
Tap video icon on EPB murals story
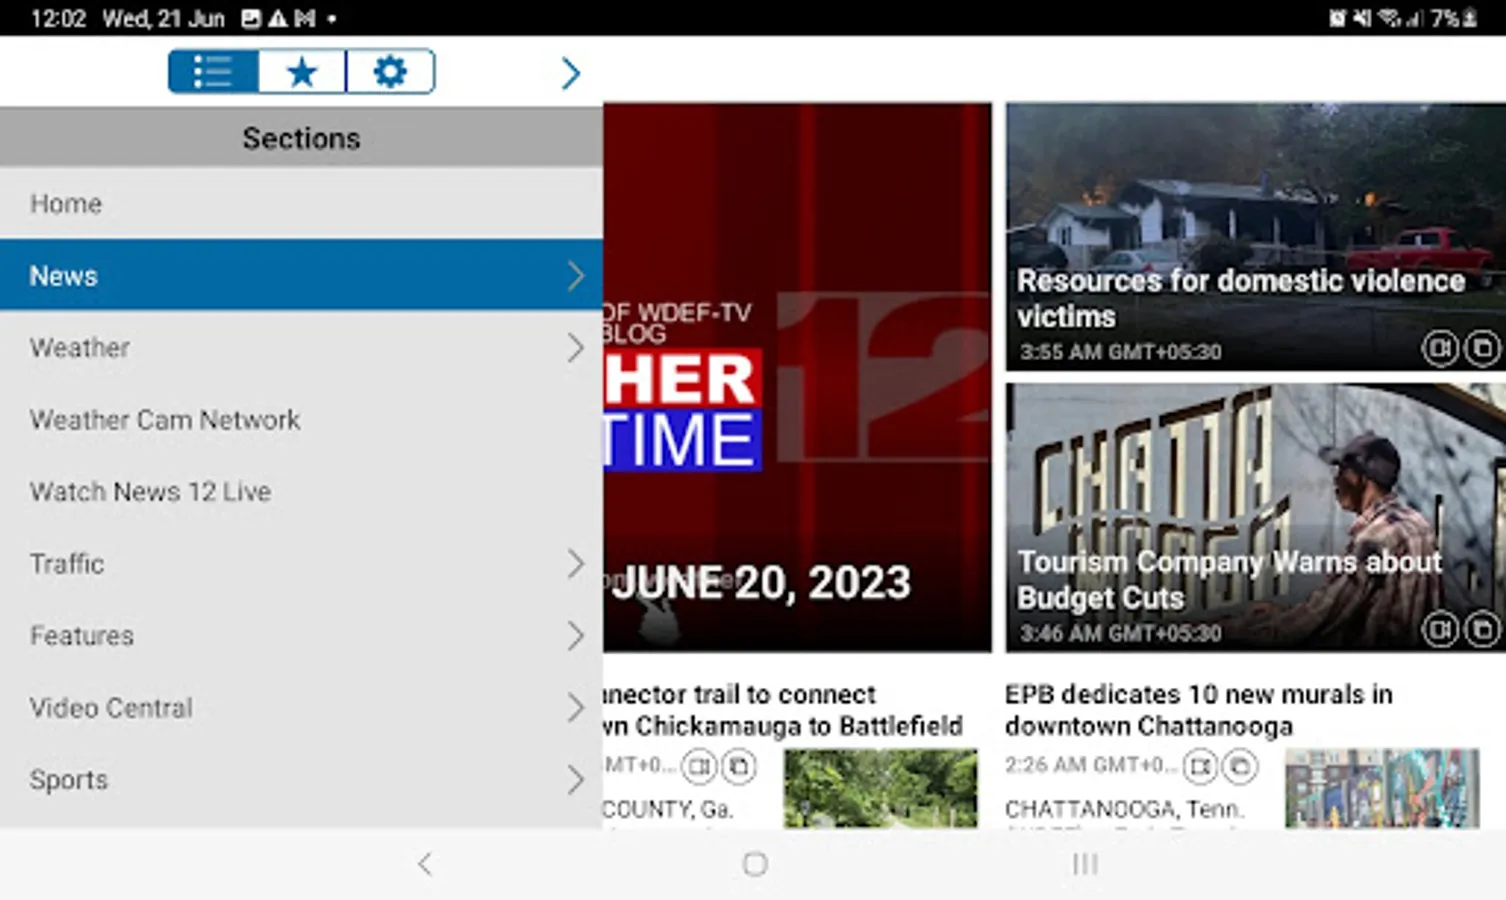1200,767
